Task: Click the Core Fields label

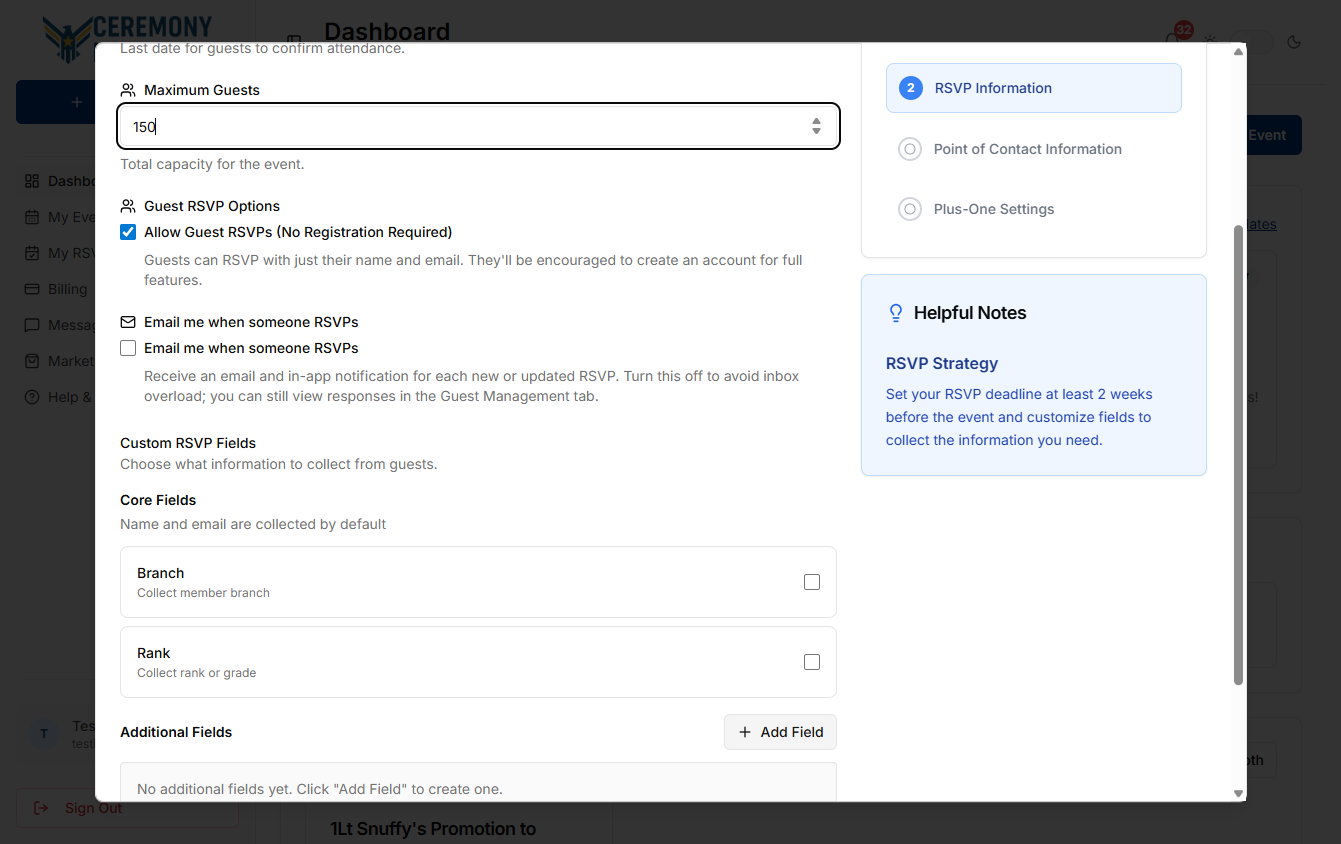Action: point(158,500)
